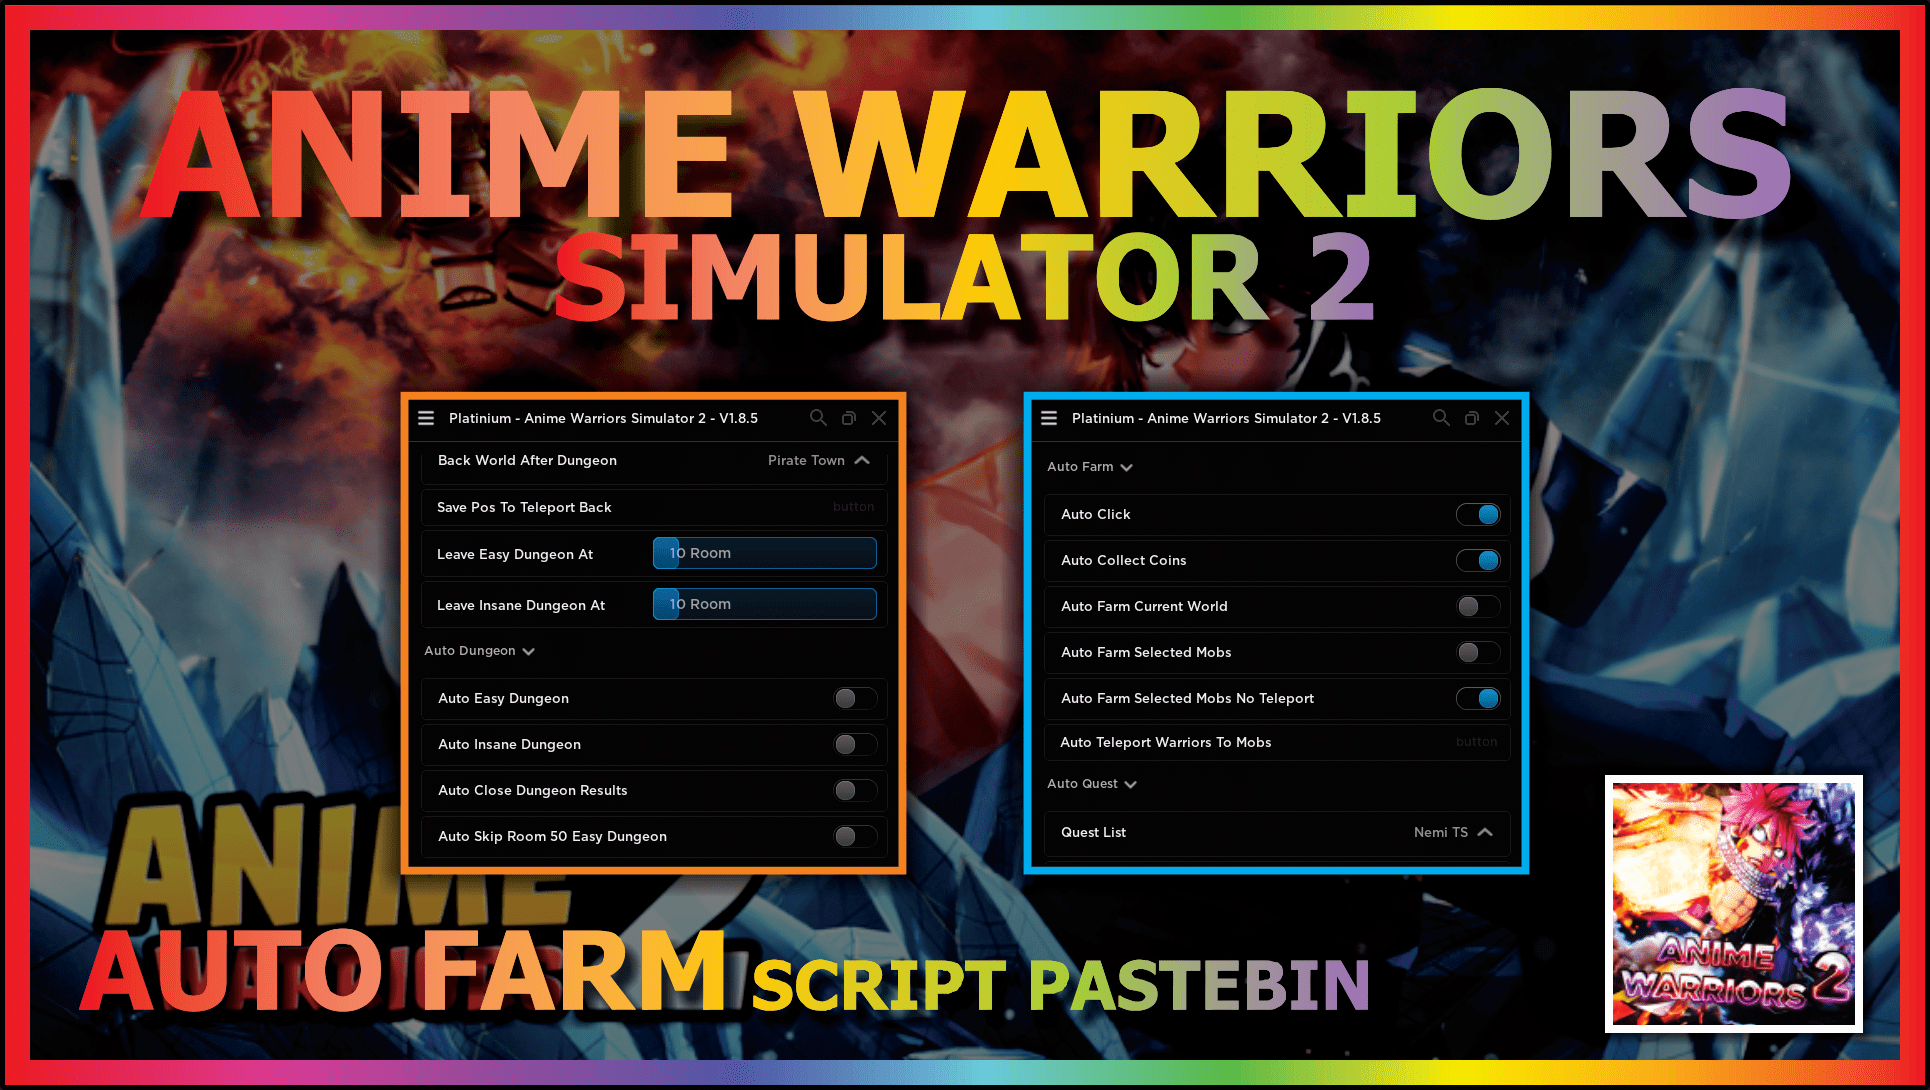Expand the Auto Dungeon section
Screen dimensions: 1930x1090
(479, 651)
